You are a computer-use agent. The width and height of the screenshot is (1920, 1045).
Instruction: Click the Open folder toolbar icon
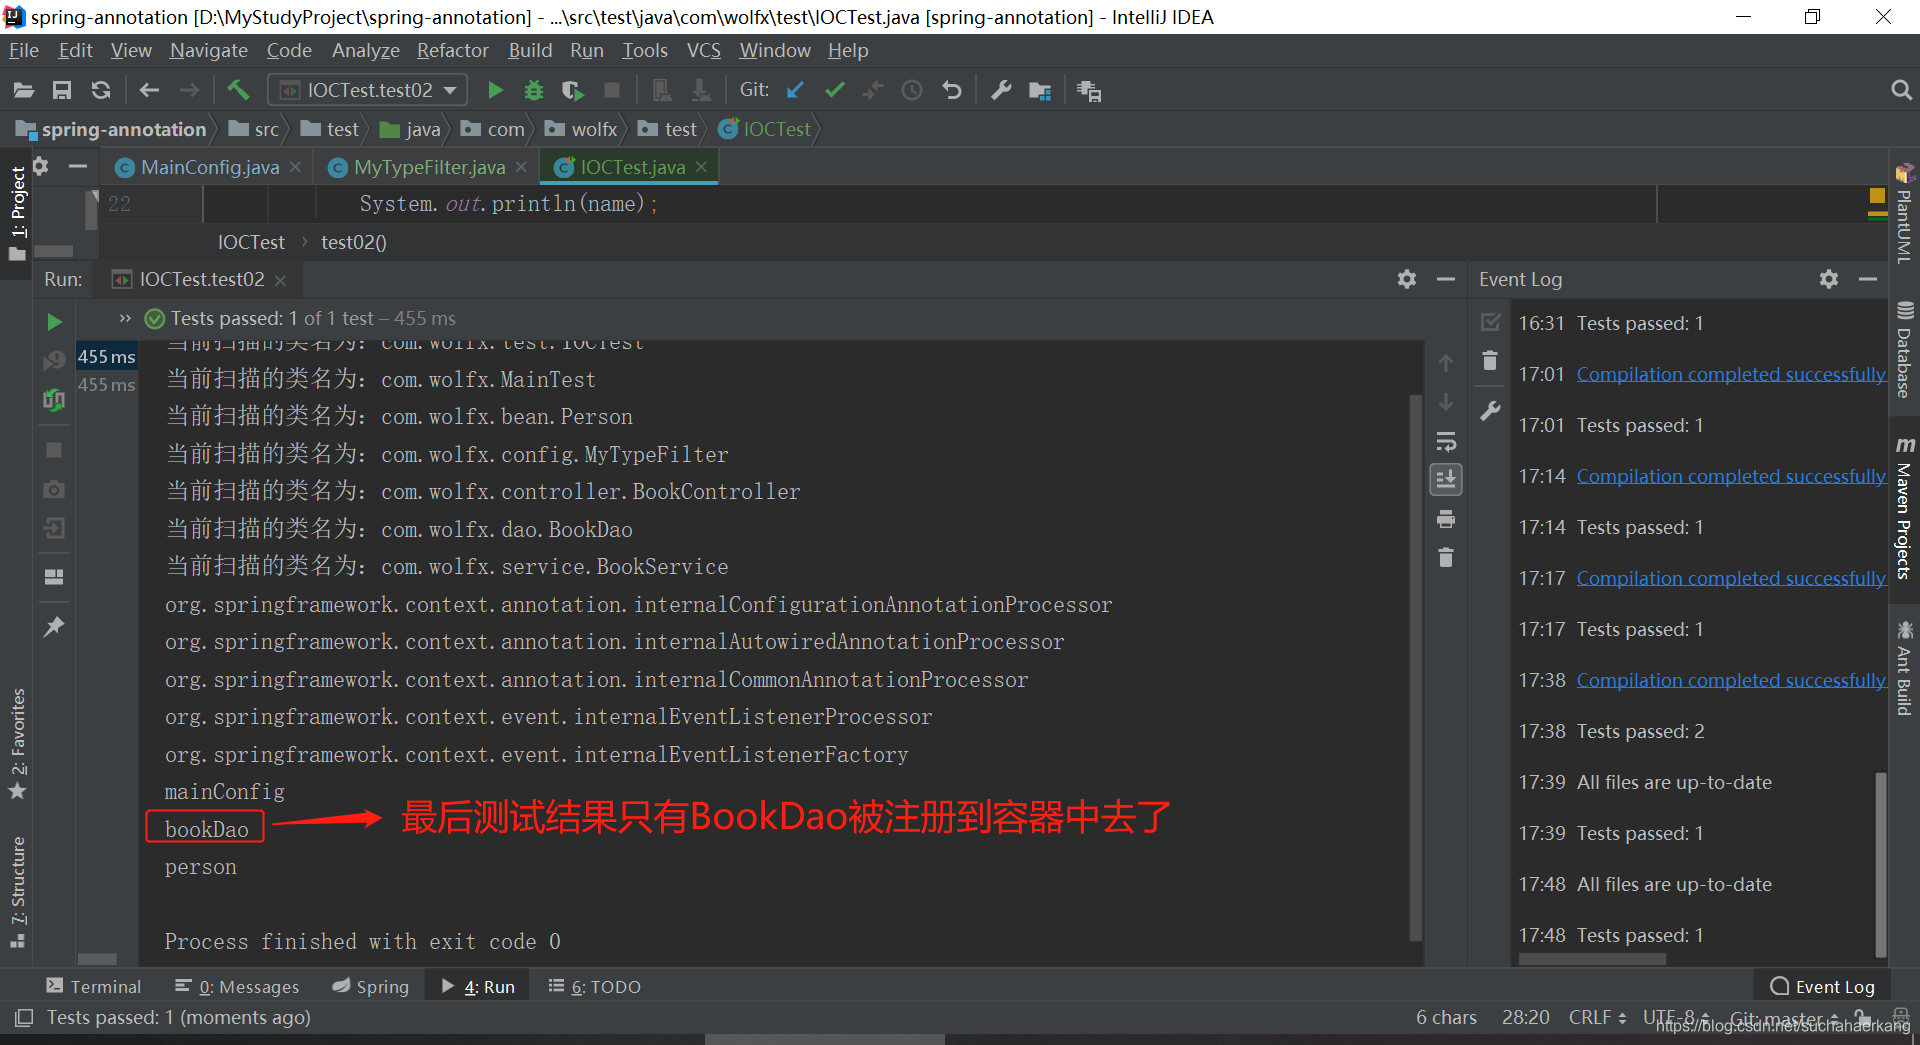coord(24,91)
